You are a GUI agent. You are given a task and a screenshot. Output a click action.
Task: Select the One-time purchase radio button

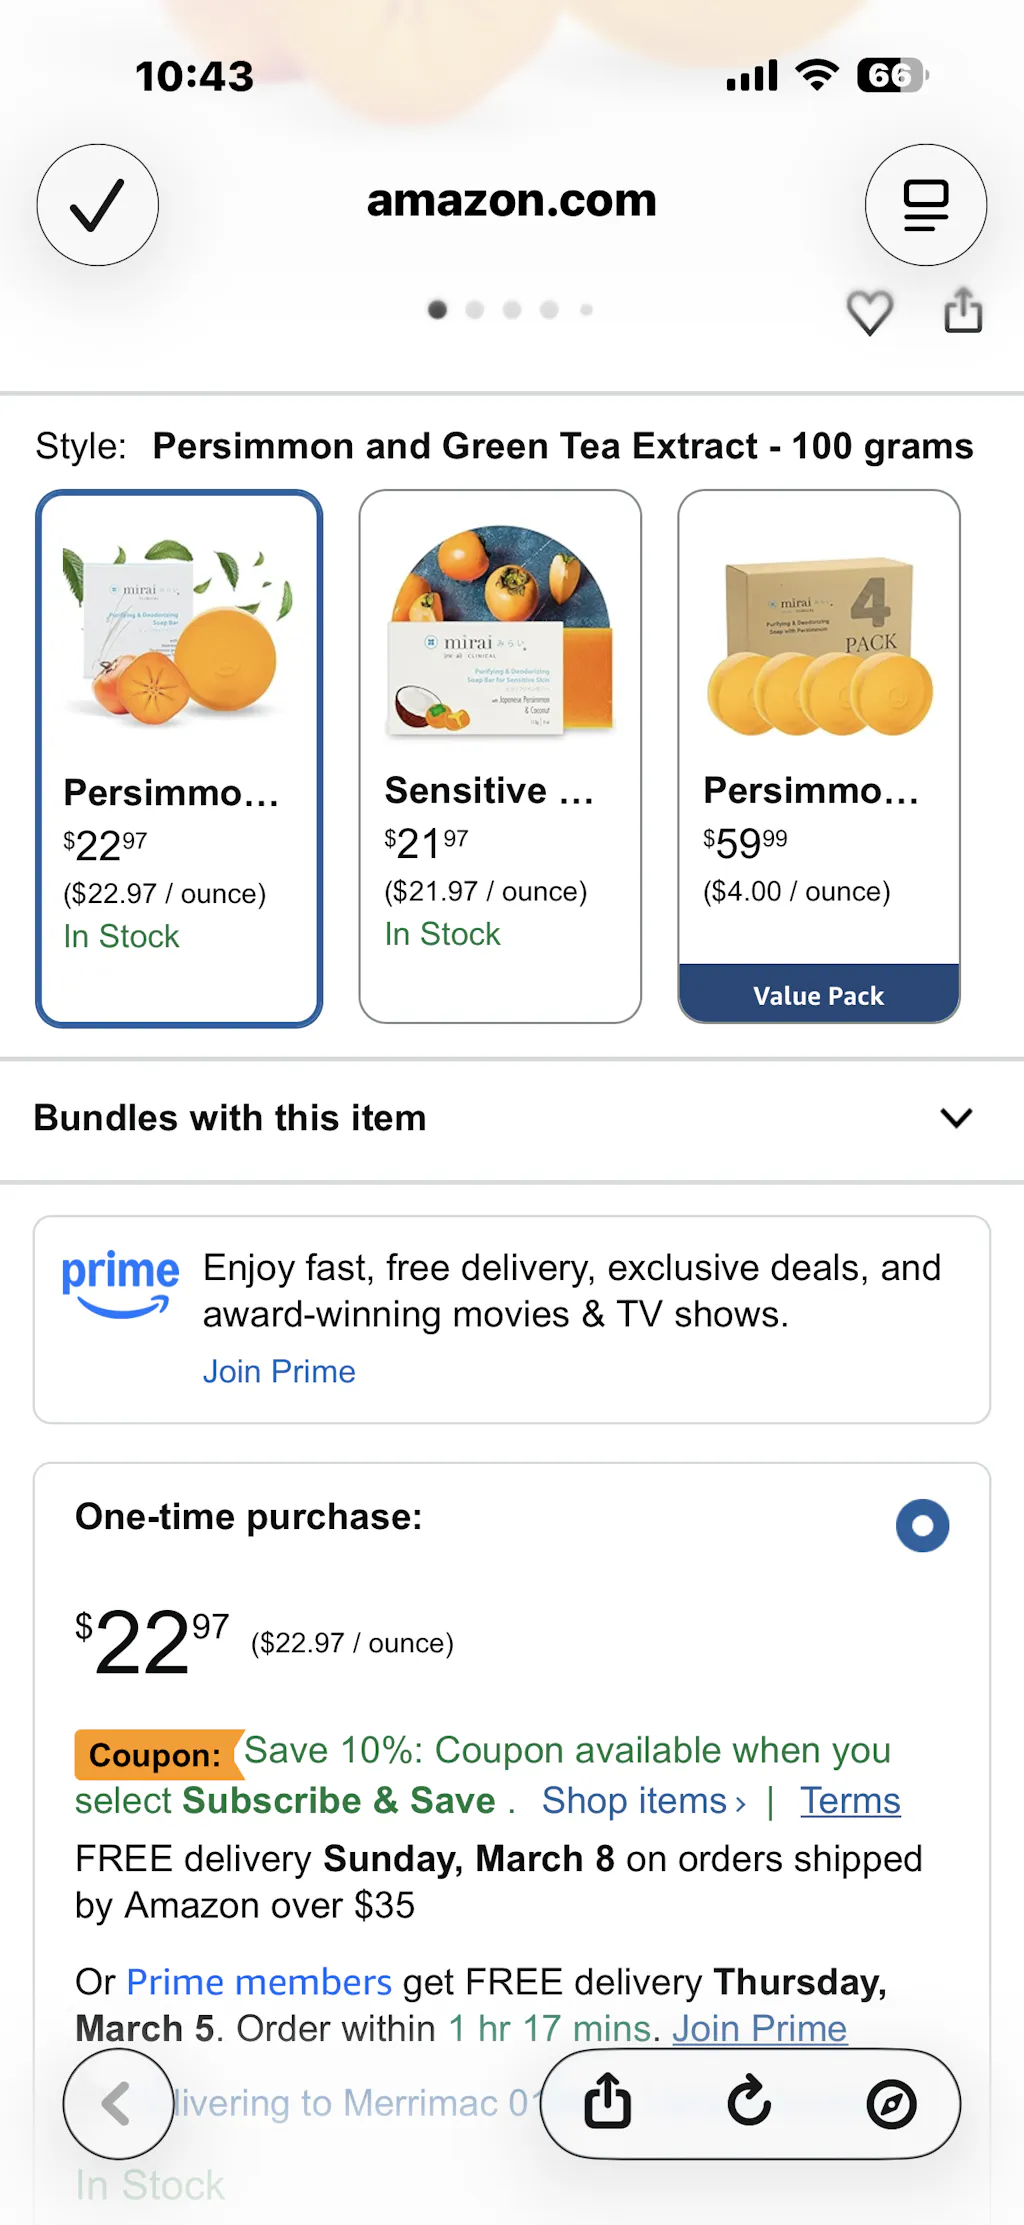[x=922, y=1526]
